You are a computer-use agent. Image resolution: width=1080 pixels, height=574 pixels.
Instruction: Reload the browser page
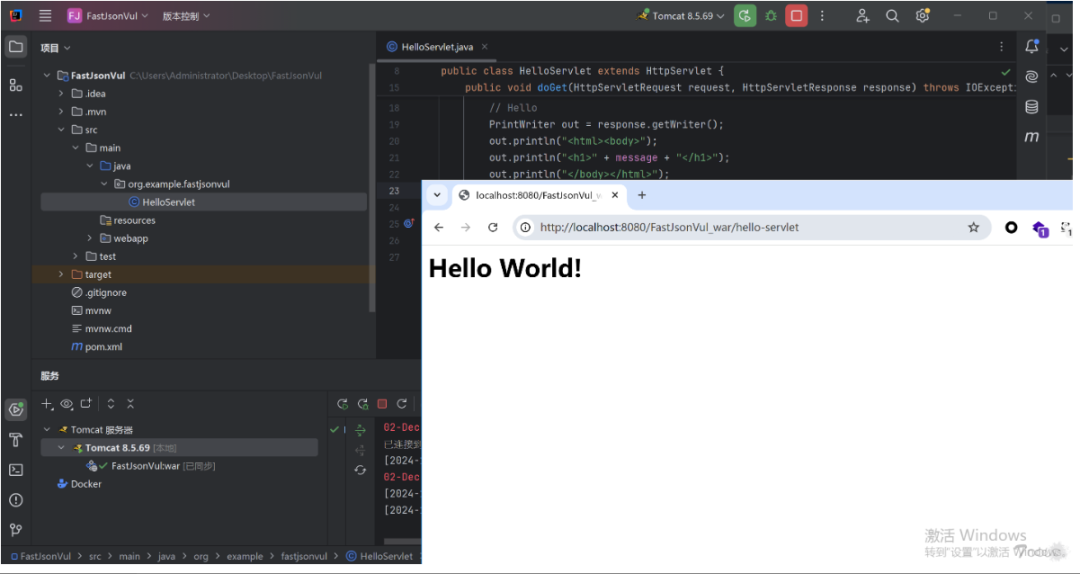pyautogui.click(x=493, y=227)
